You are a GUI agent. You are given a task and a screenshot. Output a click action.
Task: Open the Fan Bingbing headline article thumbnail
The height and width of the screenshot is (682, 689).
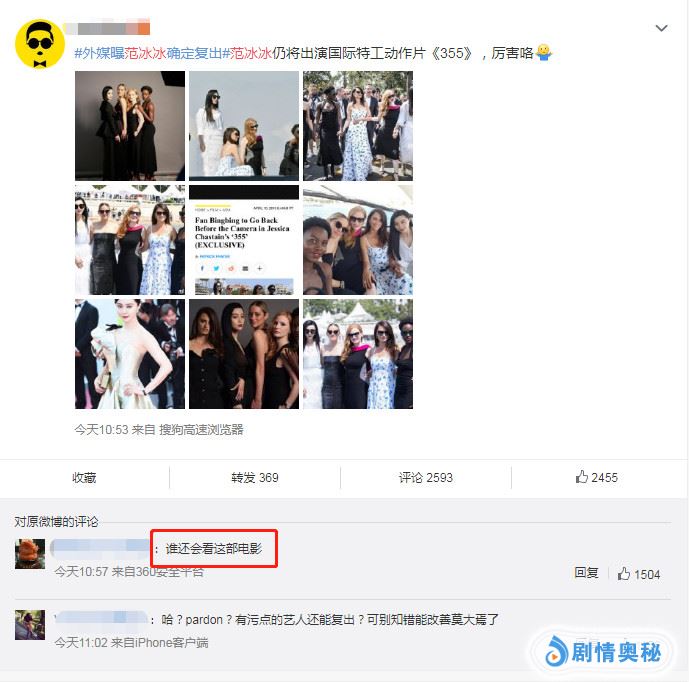click(244, 240)
